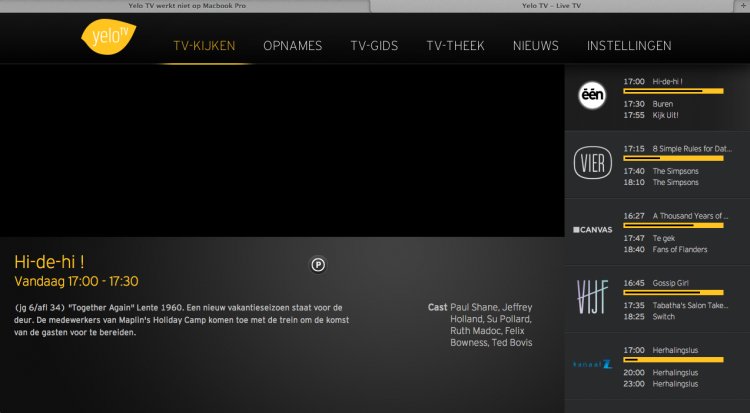The width and height of the screenshot is (750, 413).
Task: Open the TV-GIDS menu
Action: pos(374,46)
